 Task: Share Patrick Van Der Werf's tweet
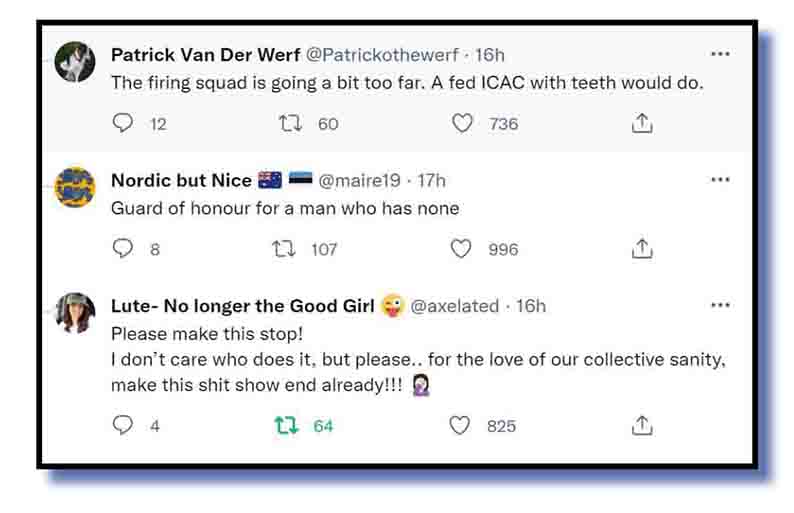[x=642, y=123]
